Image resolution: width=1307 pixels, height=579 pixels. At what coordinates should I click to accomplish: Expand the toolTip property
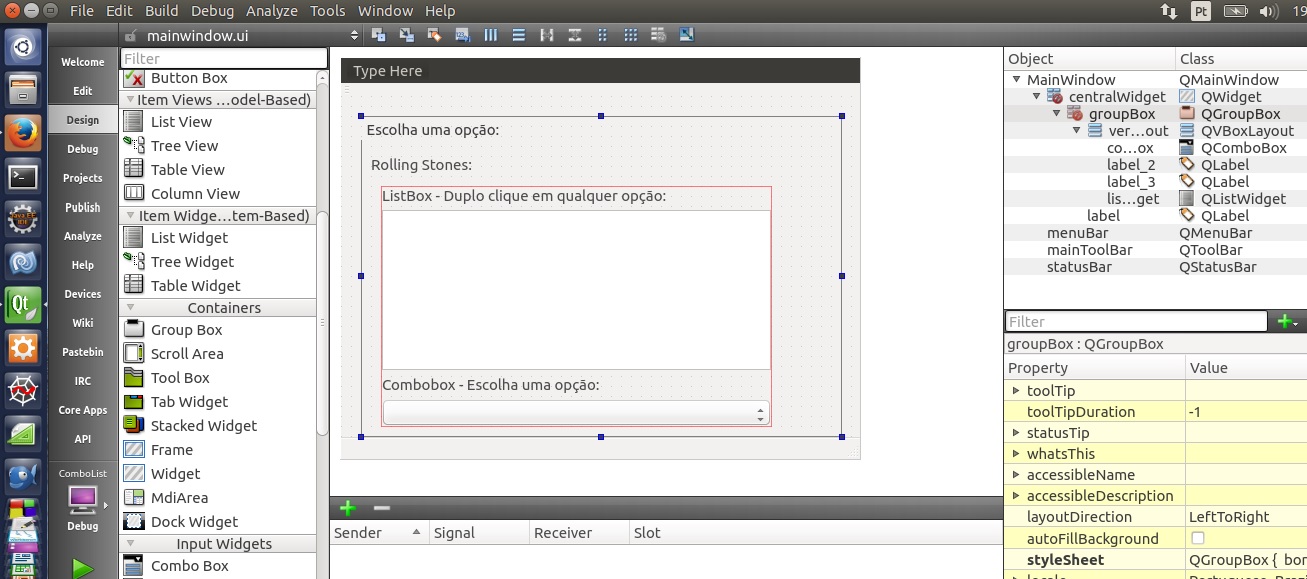(1016, 391)
